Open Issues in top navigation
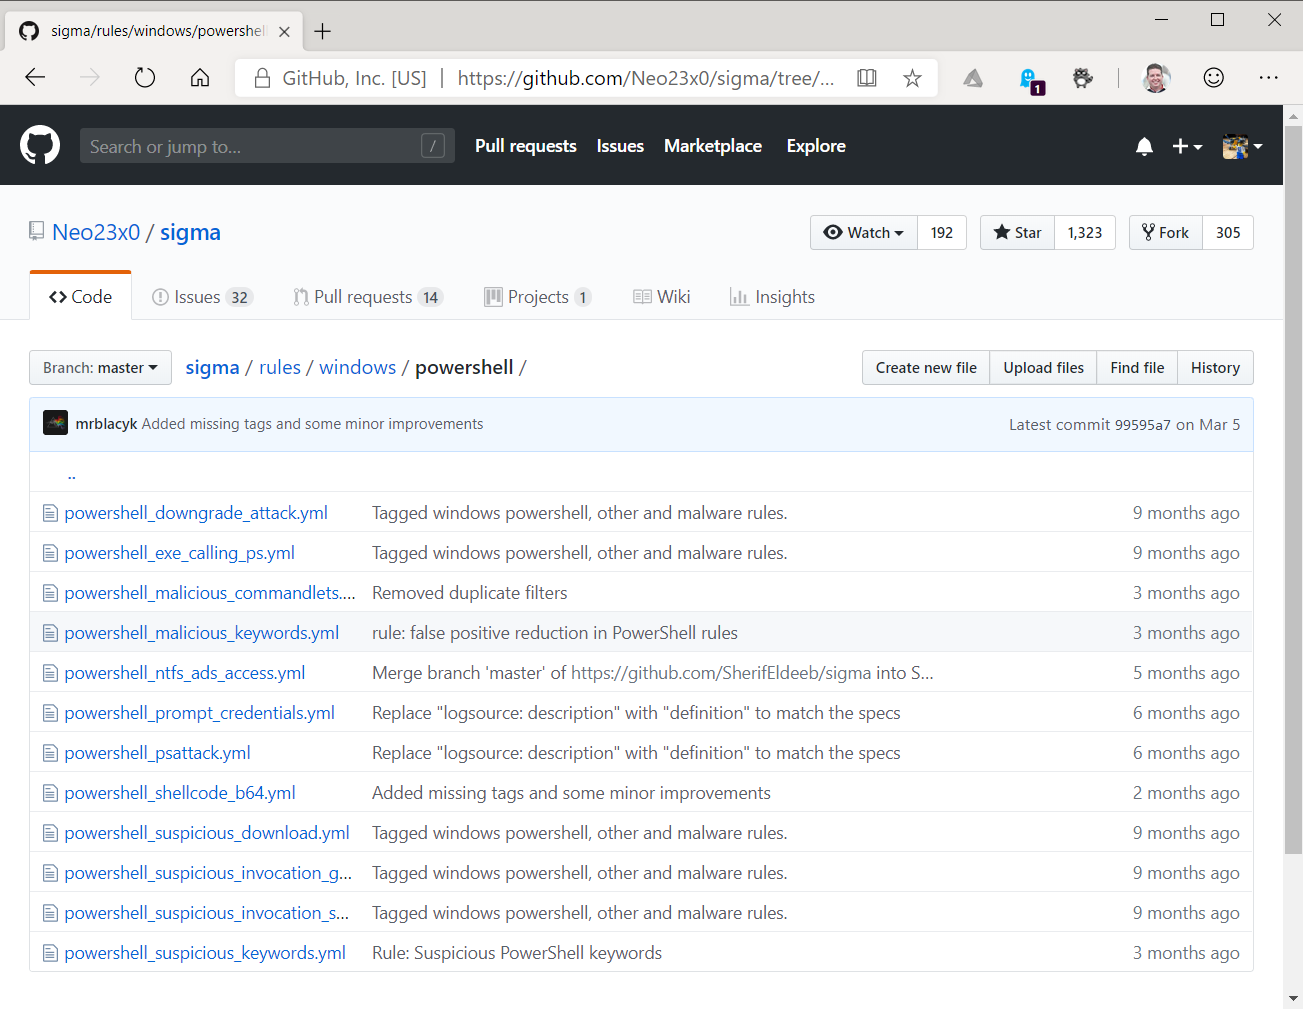This screenshot has width=1303, height=1009. coord(620,146)
